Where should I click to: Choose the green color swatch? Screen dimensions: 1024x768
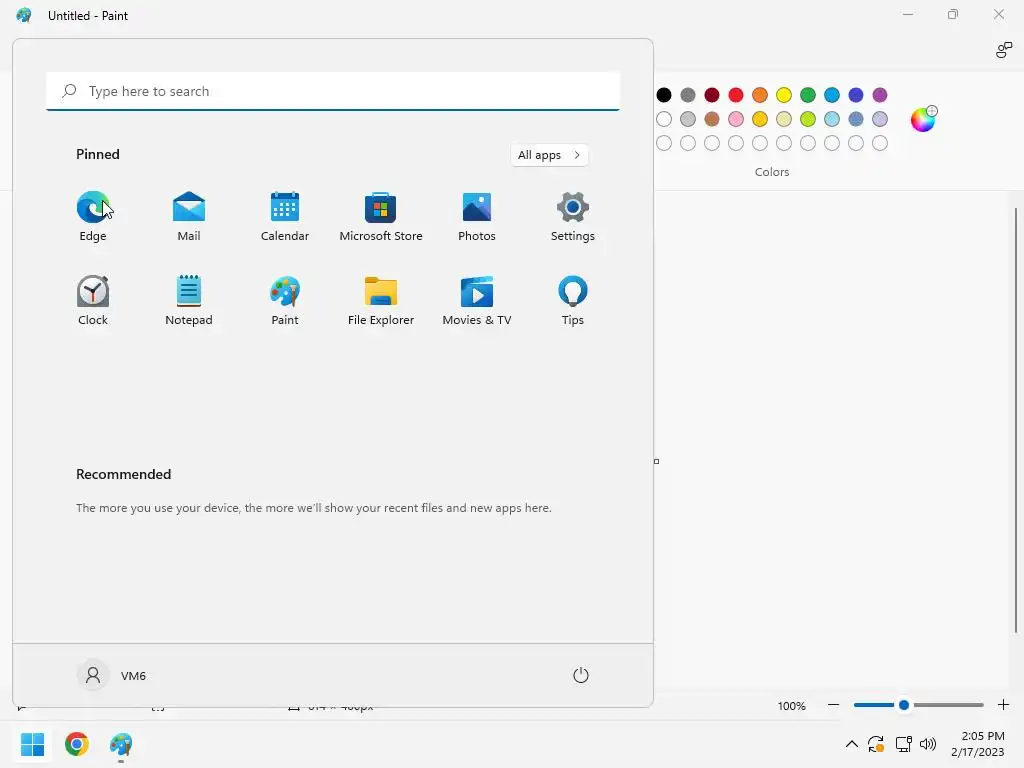(x=808, y=95)
